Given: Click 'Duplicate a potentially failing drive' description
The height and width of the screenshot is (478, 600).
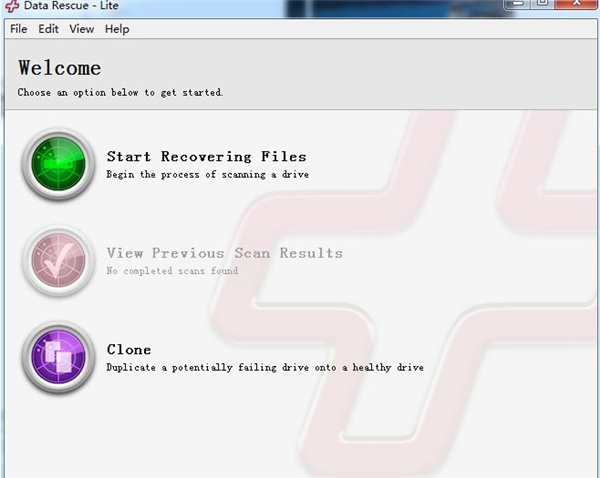Looking at the screenshot, I should (264, 367).
